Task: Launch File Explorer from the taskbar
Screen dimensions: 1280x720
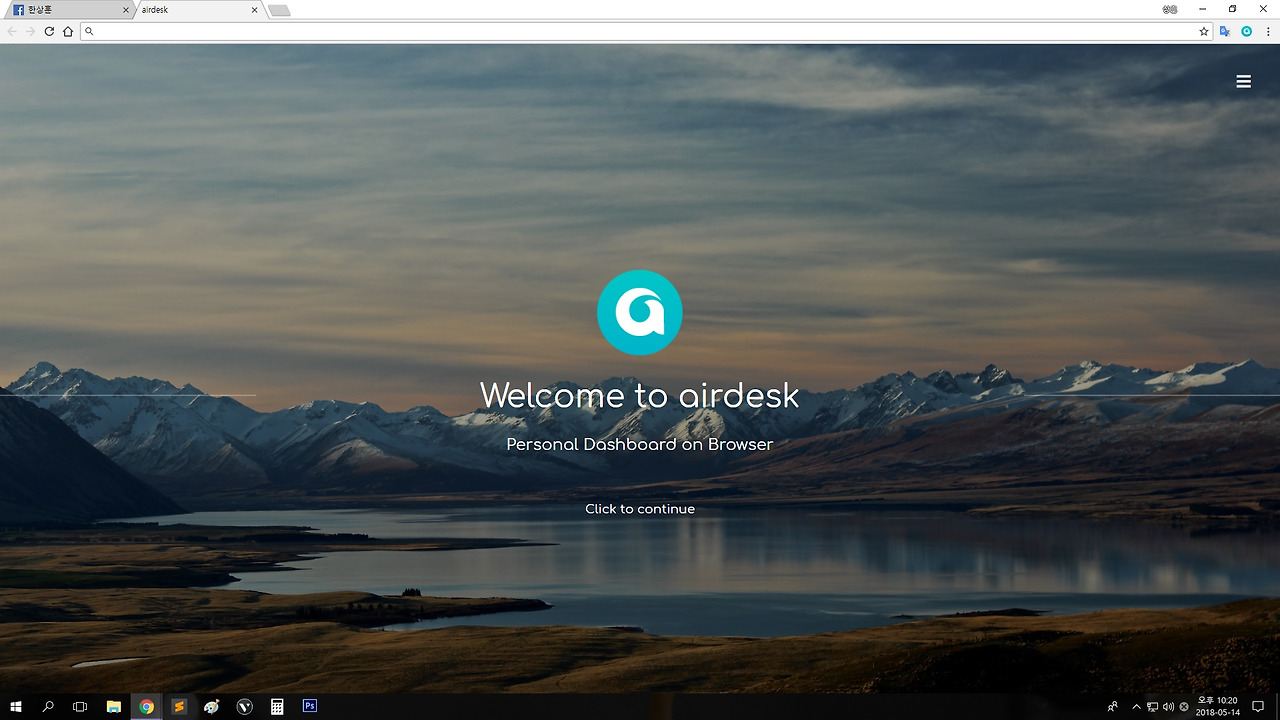Action: click(114, 706)
